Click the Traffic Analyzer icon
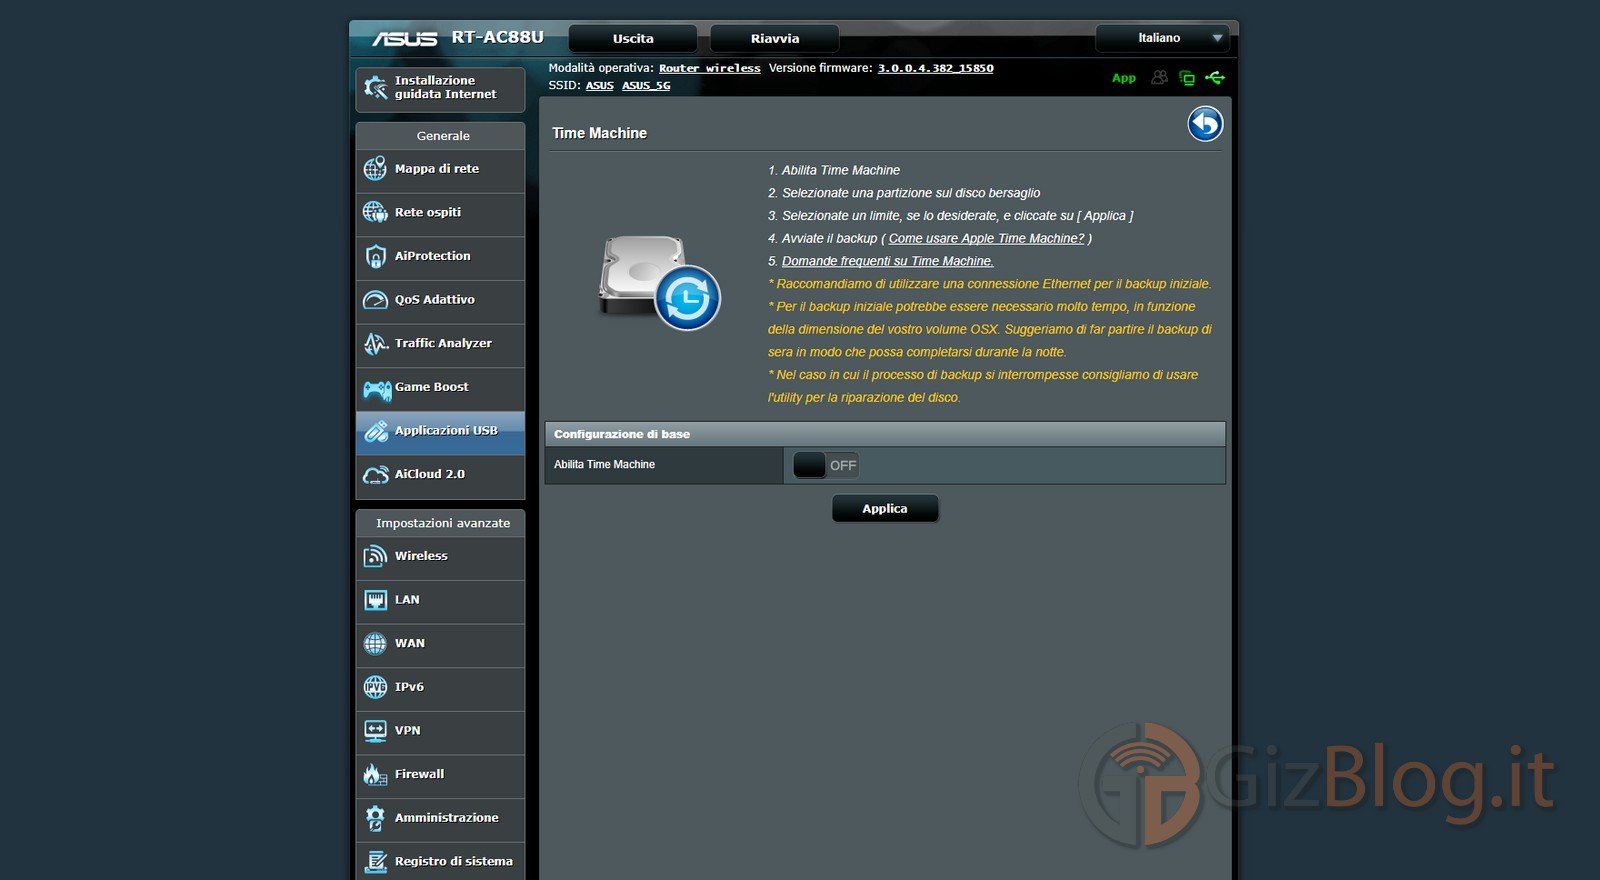1600x880 pixels. [375, 343]
